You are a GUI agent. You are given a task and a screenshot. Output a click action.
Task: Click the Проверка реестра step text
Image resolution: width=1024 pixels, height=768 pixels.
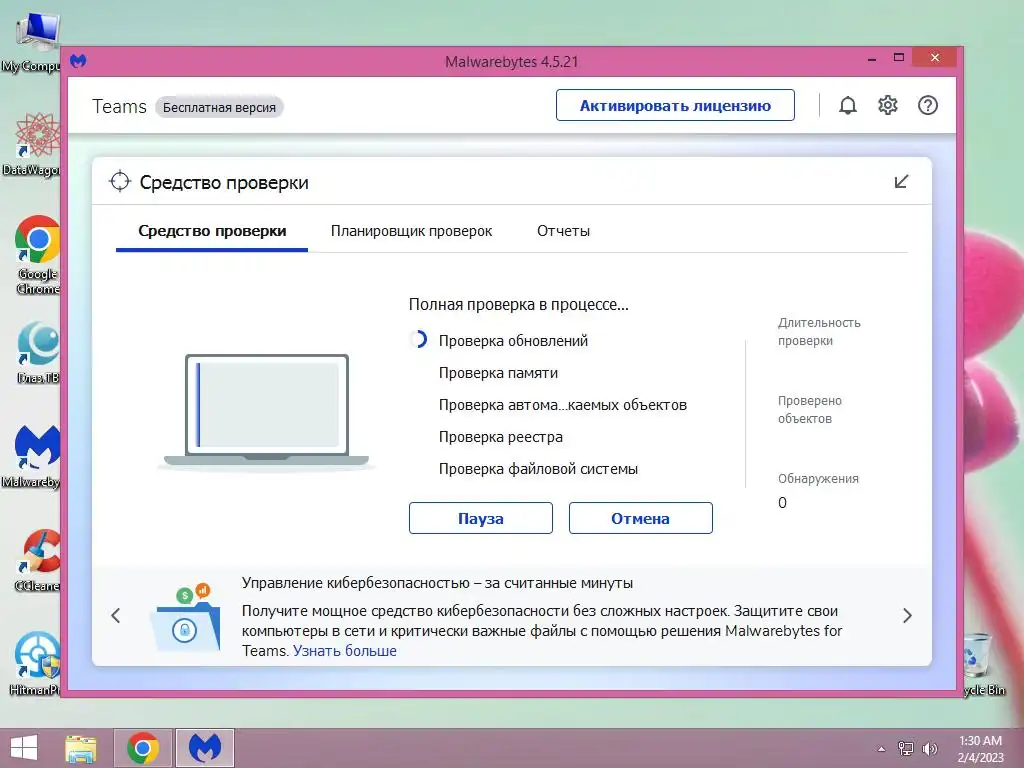click(x=501, y=437)
